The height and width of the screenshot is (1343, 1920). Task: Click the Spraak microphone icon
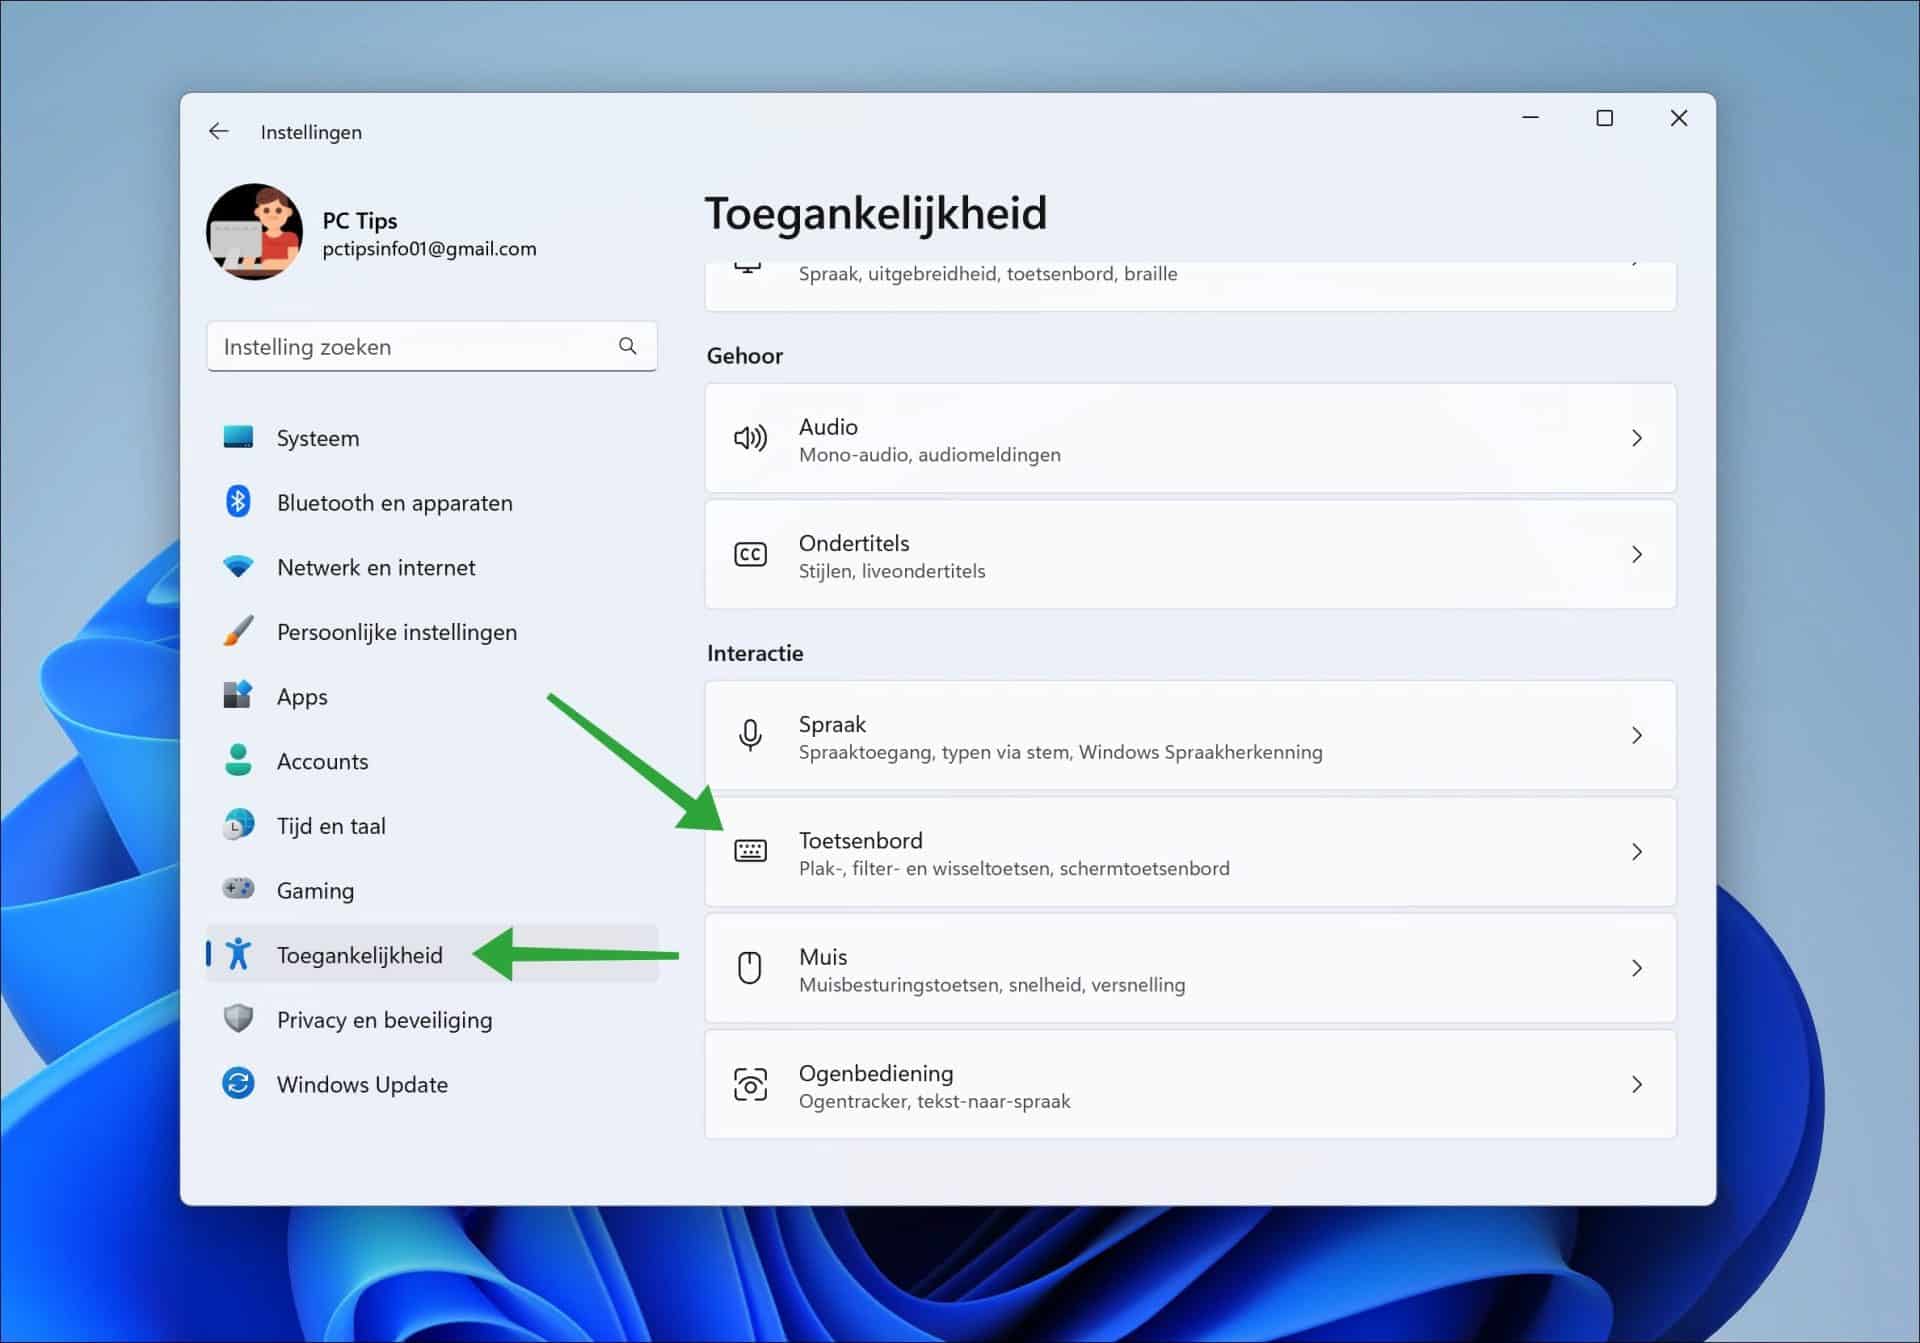[x=751, y=736]
